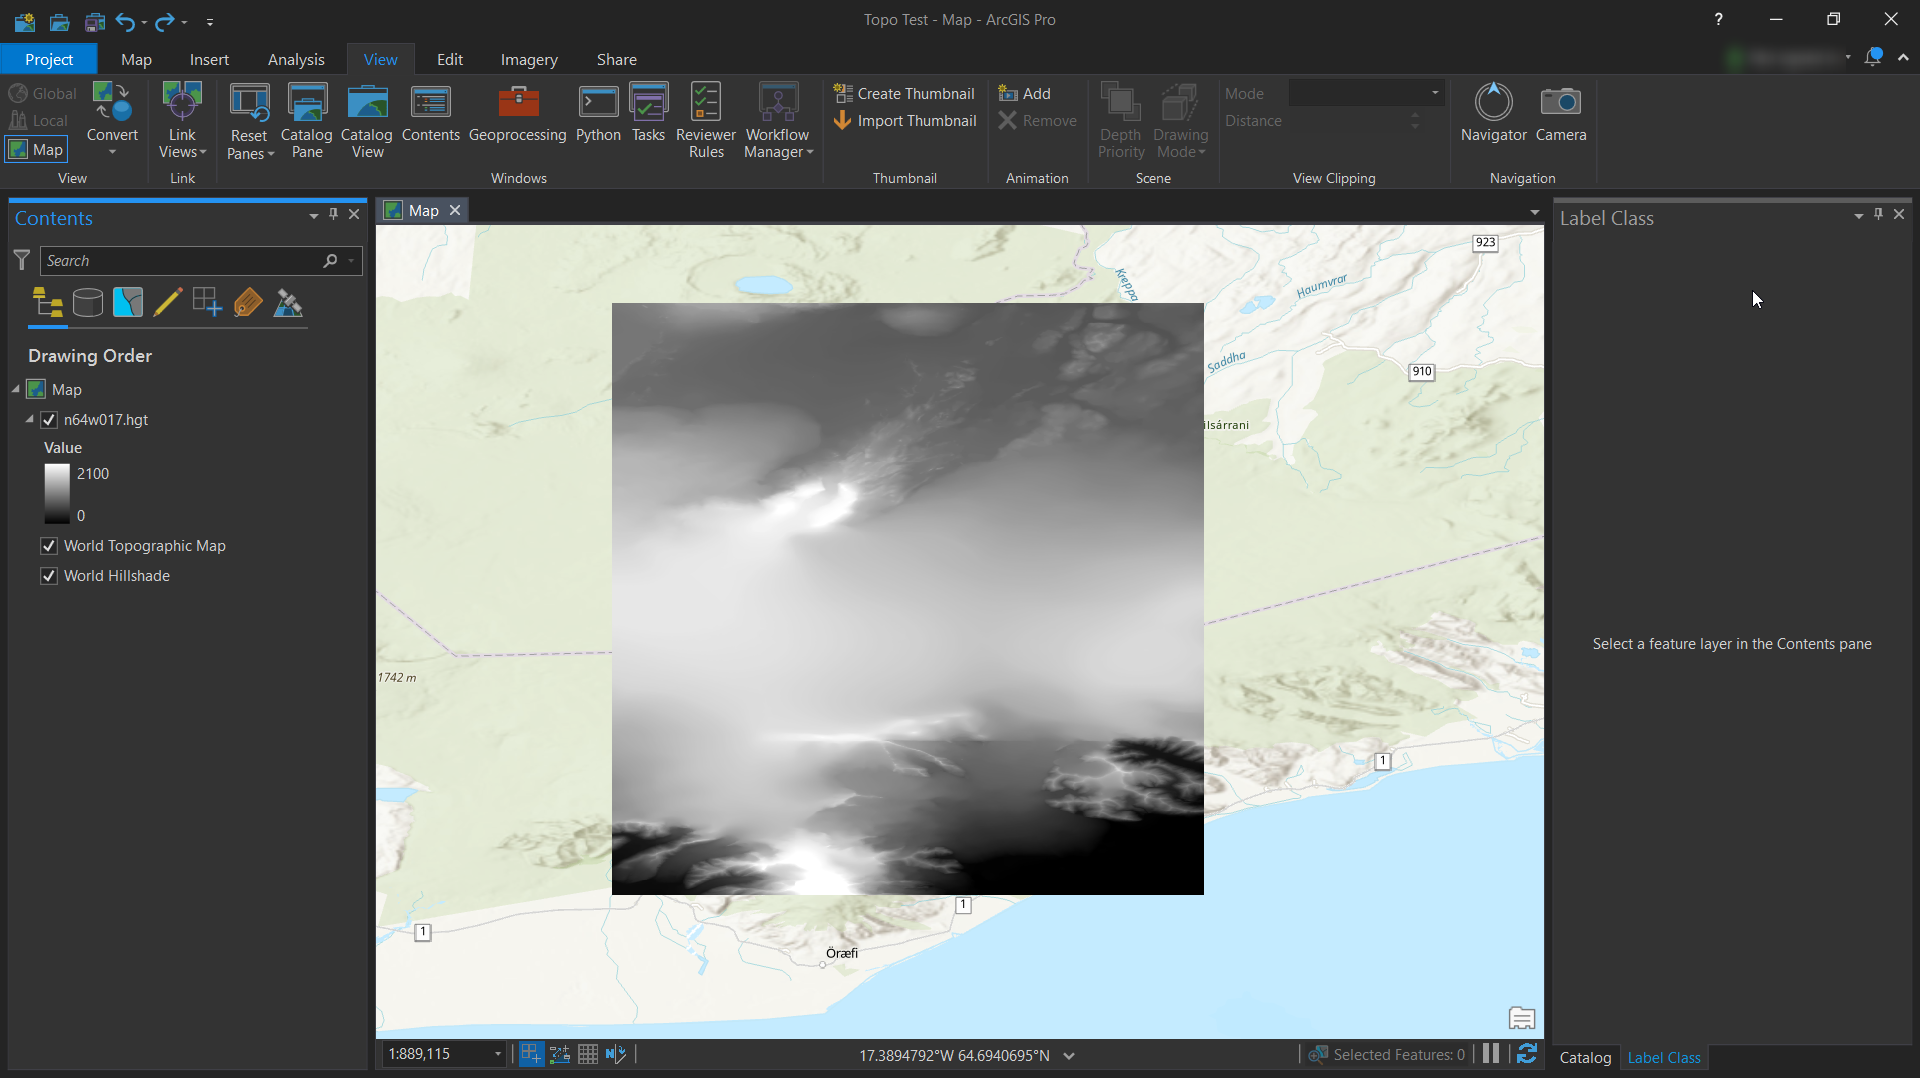Screen dimensions: 1920x1078
Task: Undo the last action
Action: [x=125, y=21]
